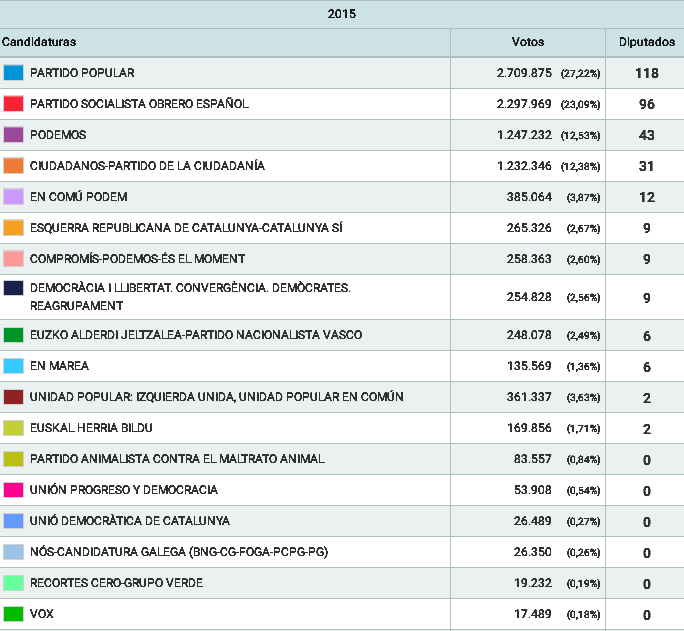Screen dimensions: 684x631
Task: Click the lilac swatch for En Comú Podem
Action: [13, 197]
